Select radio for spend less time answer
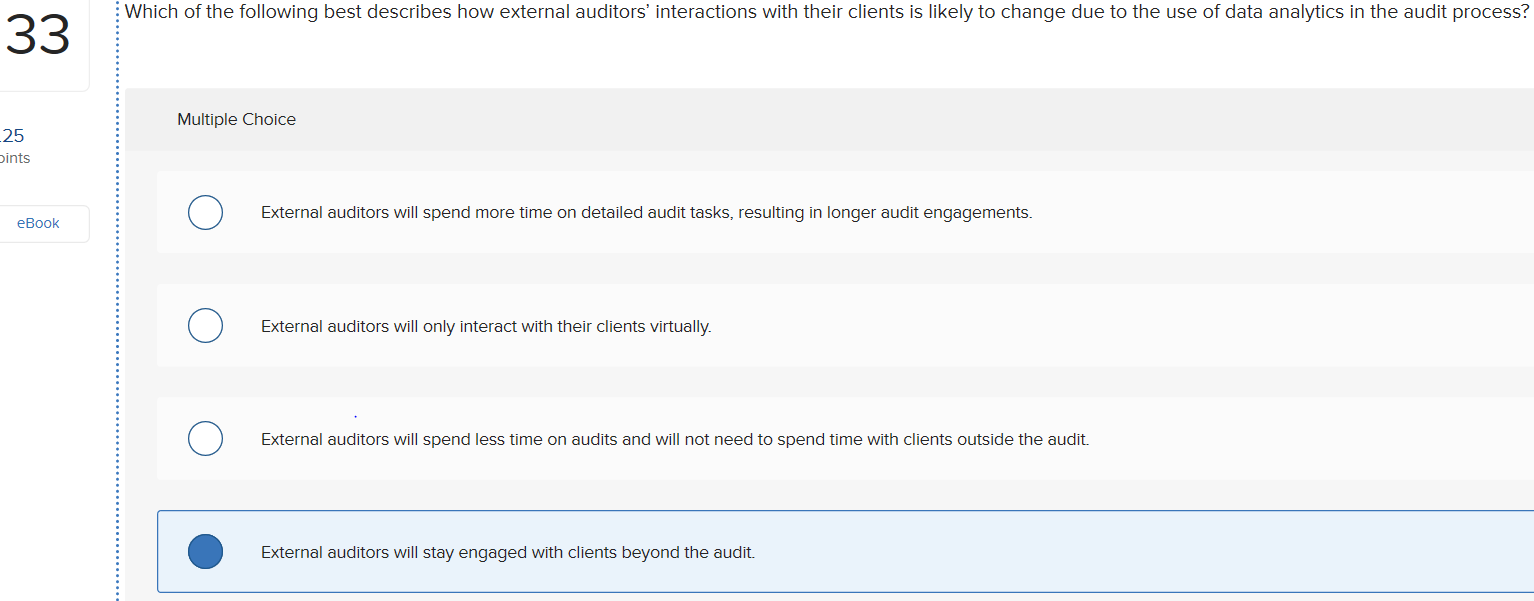Image resolution: width=1534 pixels, height=601 pixels. click(205, 439)
